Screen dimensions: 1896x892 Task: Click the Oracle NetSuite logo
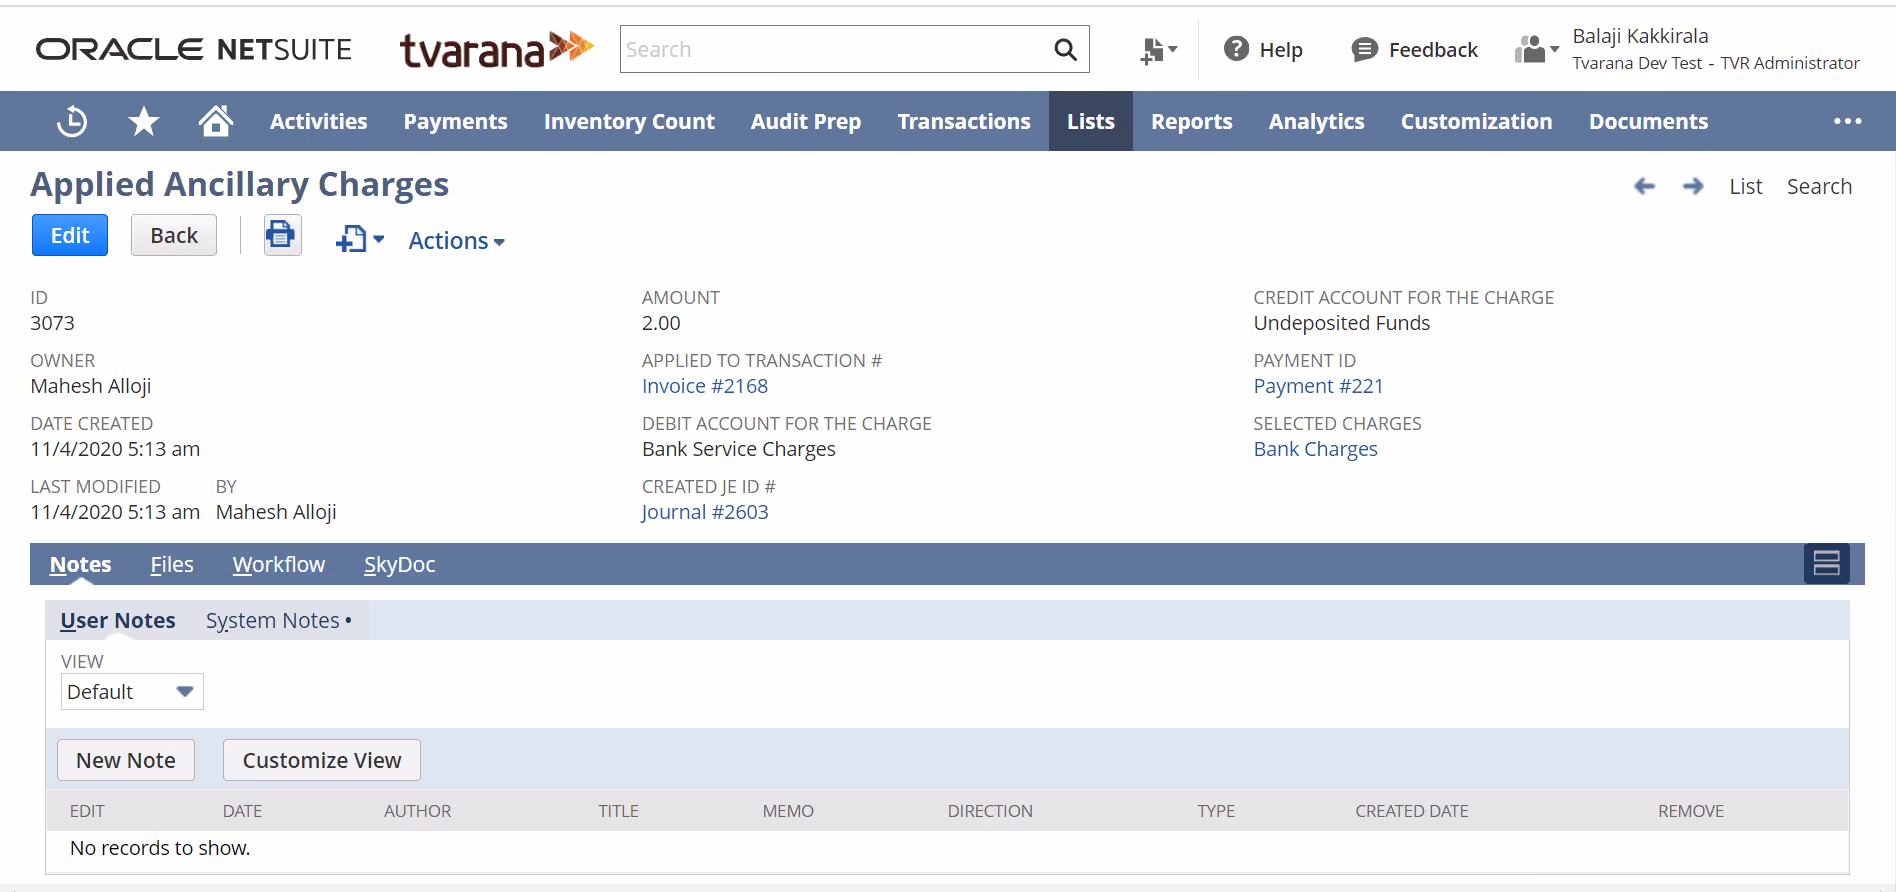194,49
